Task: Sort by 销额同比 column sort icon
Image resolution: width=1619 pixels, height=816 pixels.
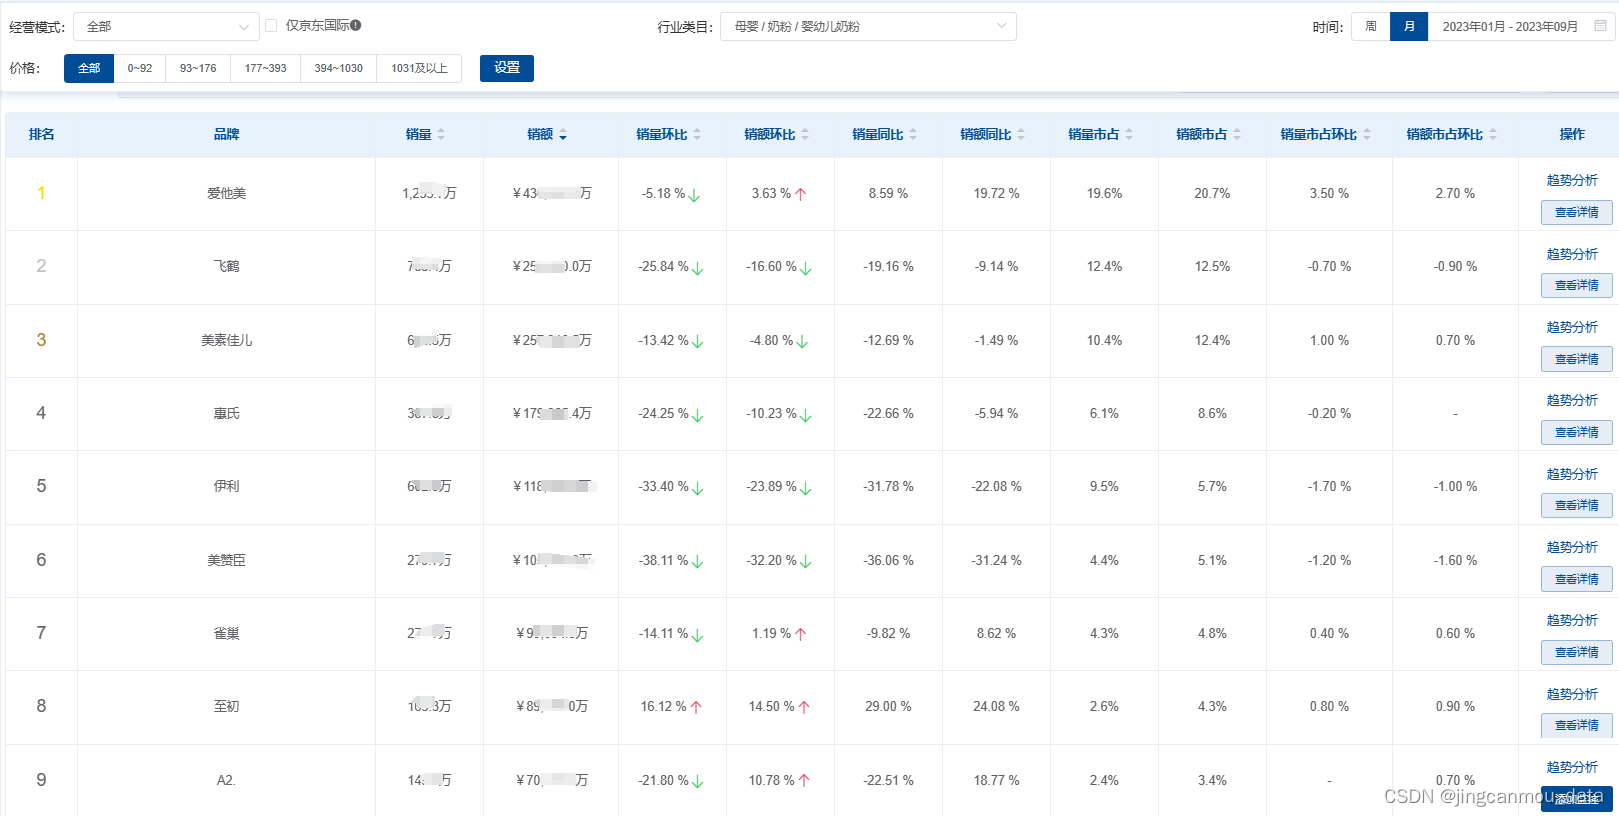Action: point(1021,135)
